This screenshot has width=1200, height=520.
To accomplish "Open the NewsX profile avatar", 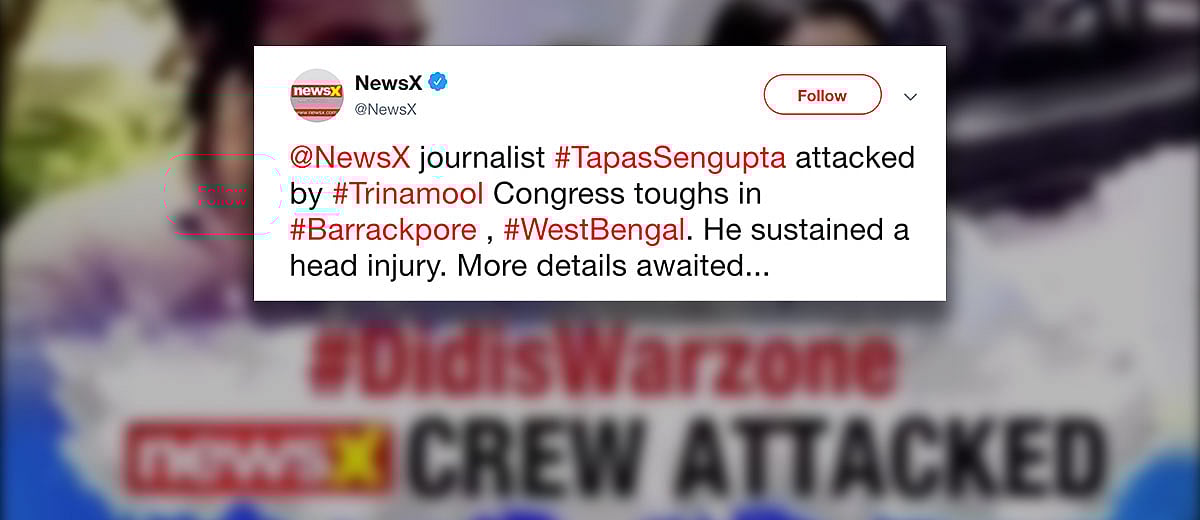I will click(317, 96).
